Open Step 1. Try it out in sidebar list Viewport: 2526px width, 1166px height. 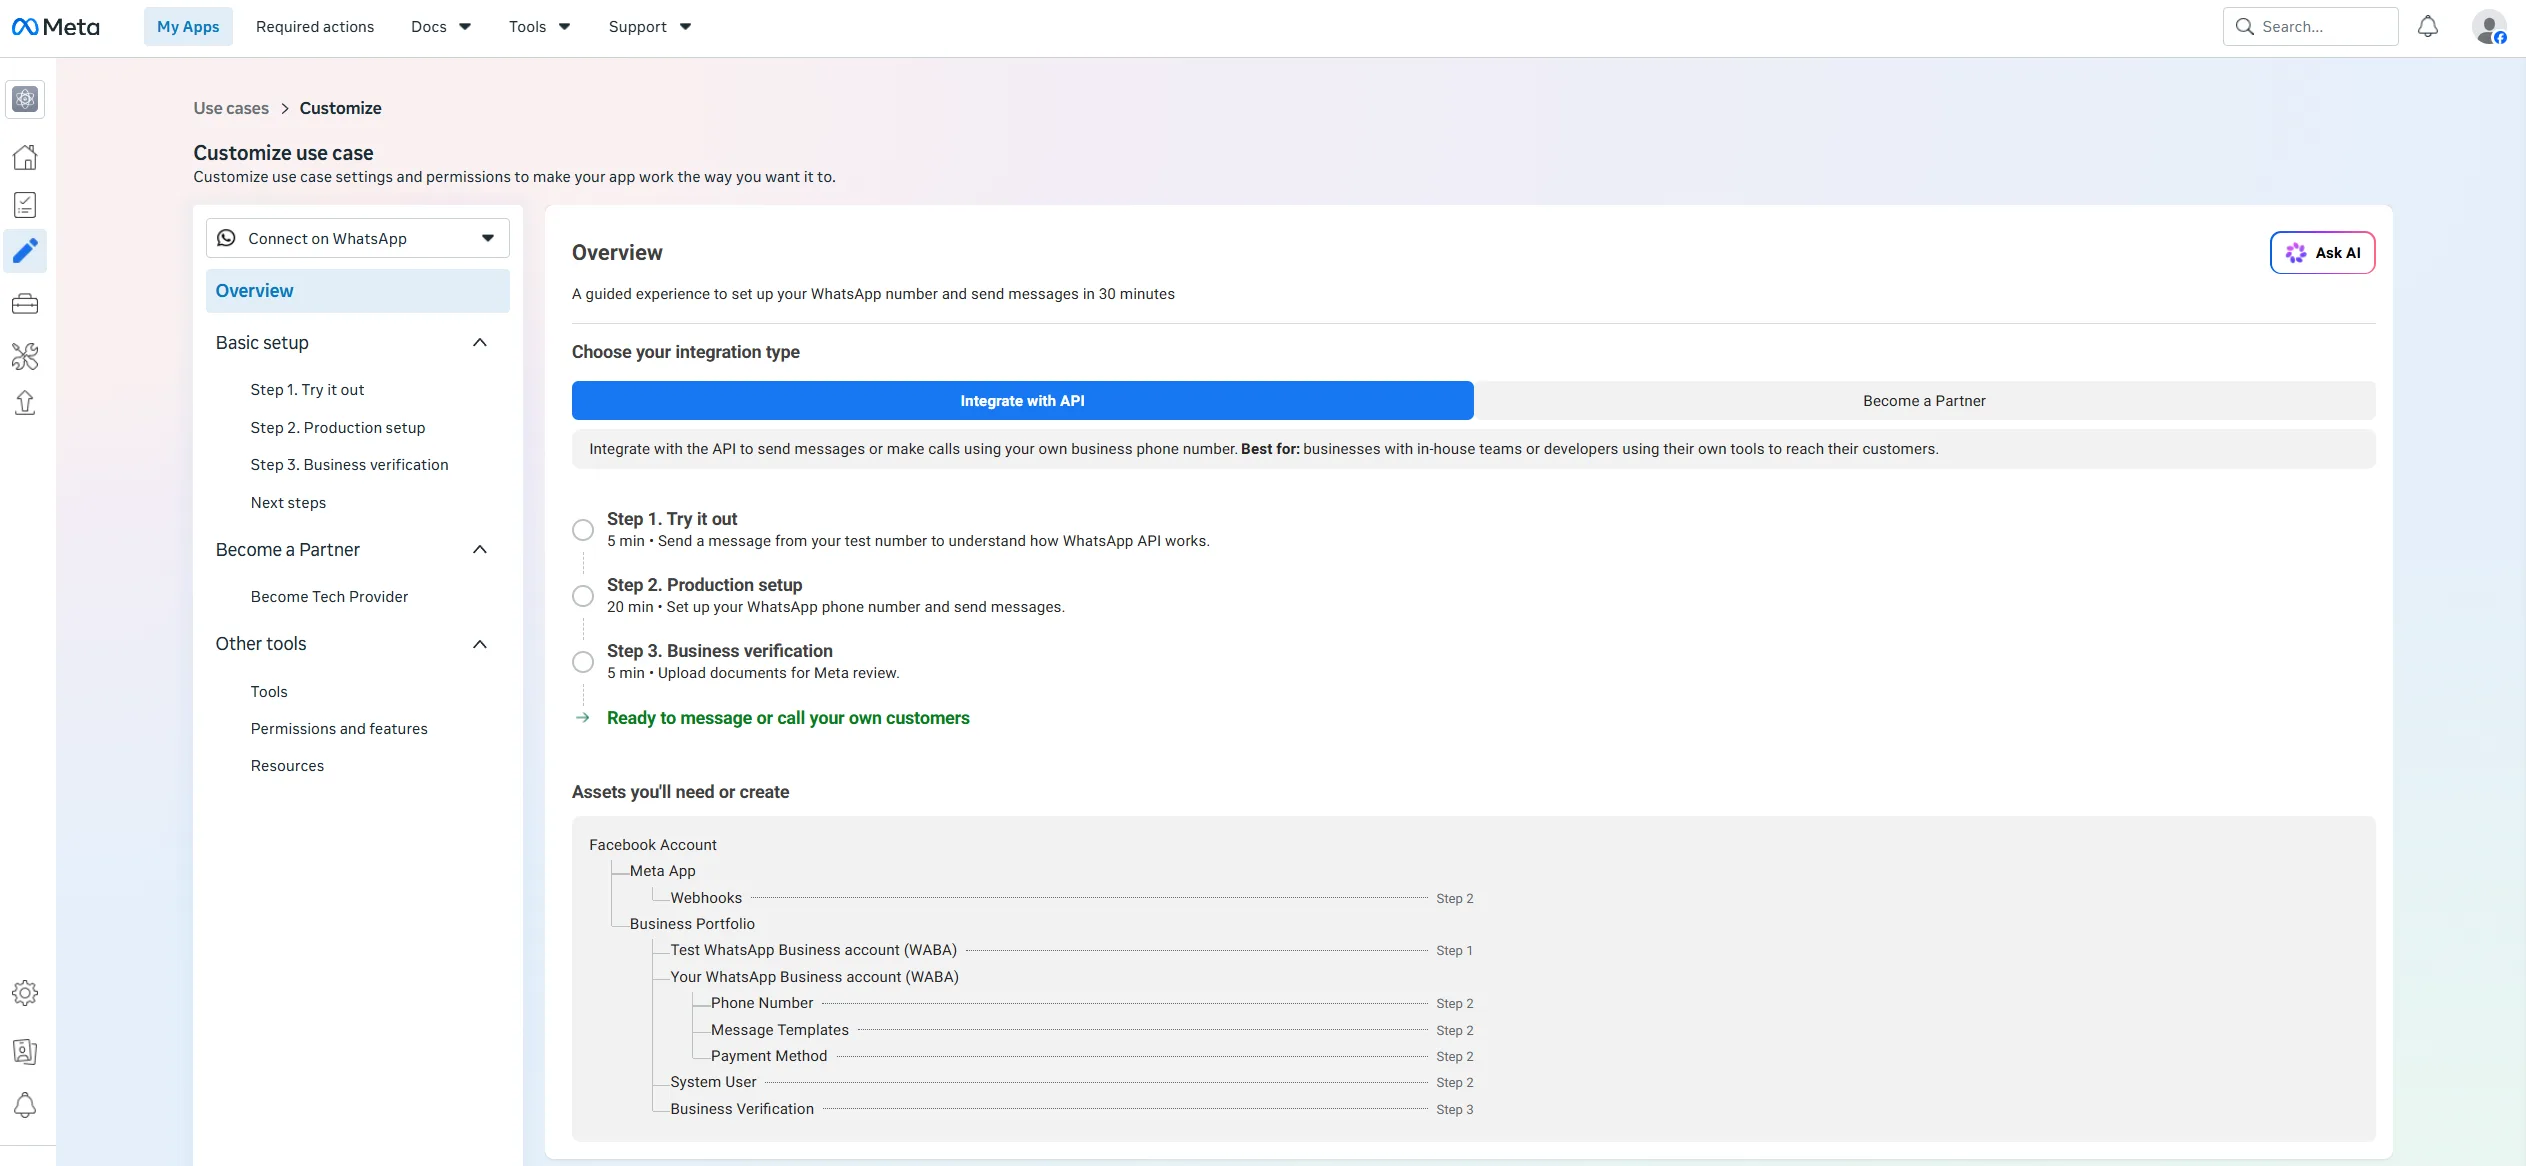[x=307, y=390]
